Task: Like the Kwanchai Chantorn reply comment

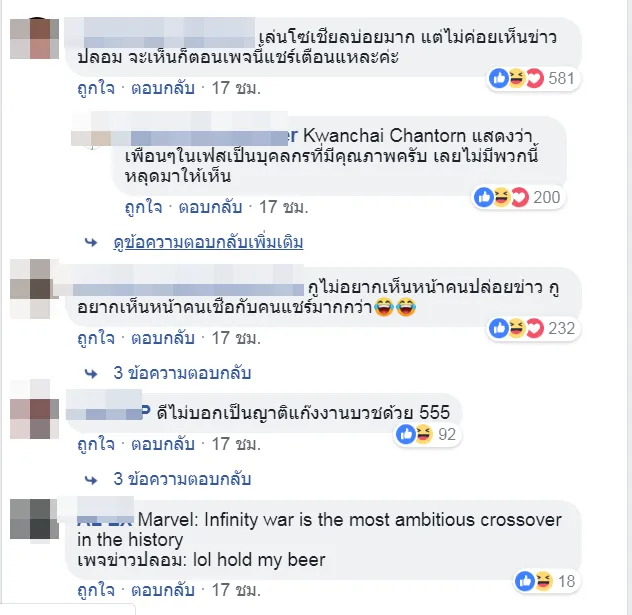Action: [143, 207]
